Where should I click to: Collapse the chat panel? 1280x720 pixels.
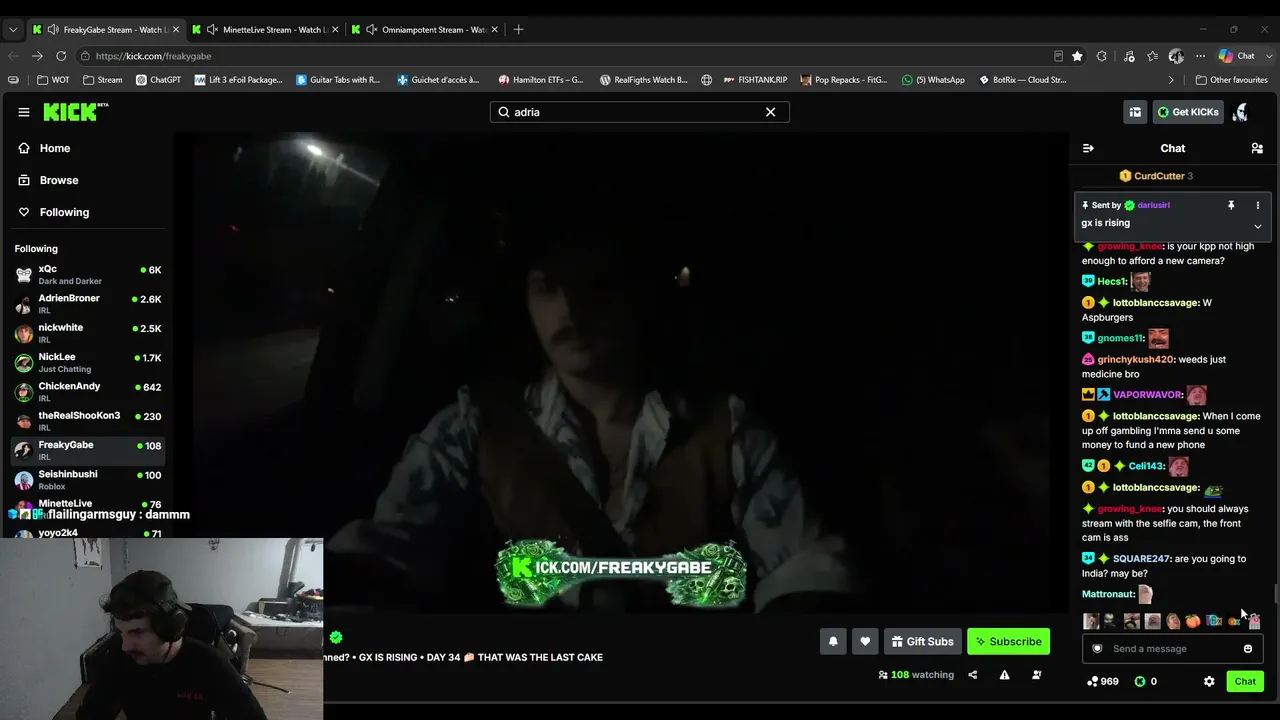pyautogui.click(x=1088, y=148)
